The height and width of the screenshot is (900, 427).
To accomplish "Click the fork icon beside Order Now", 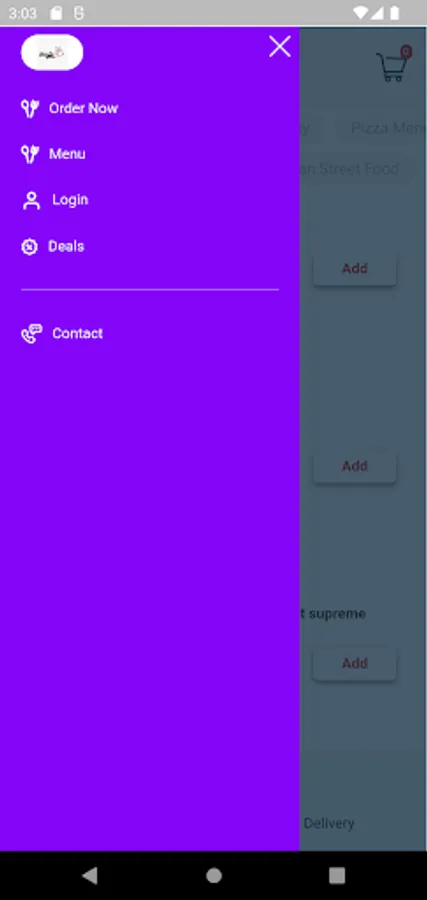I will pos(30,108).
